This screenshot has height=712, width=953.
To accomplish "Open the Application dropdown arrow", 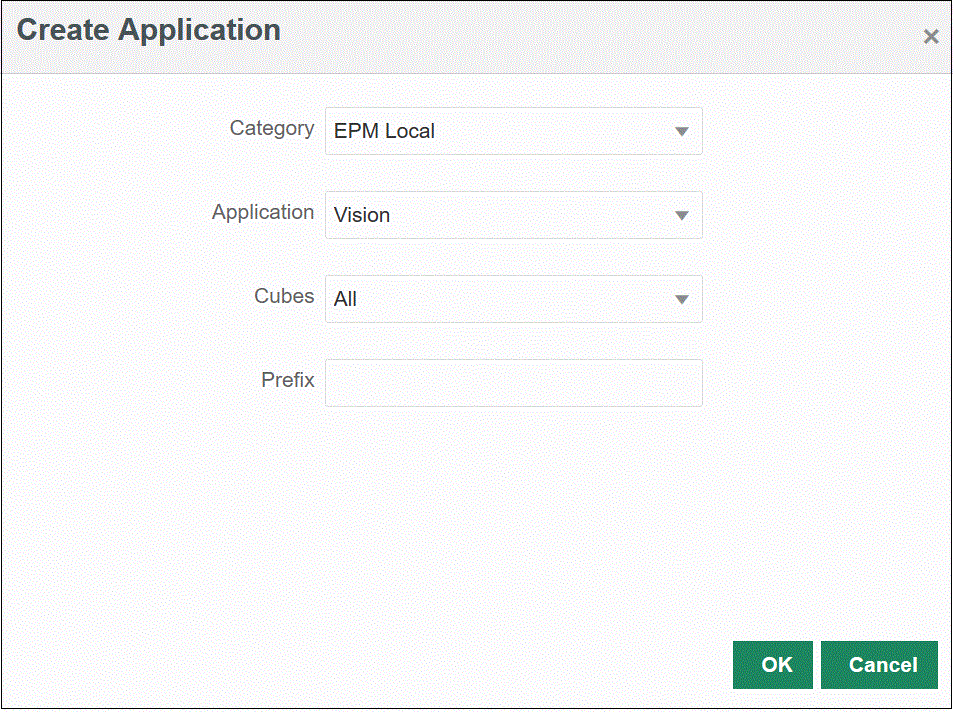I will (x=681, y=215).
